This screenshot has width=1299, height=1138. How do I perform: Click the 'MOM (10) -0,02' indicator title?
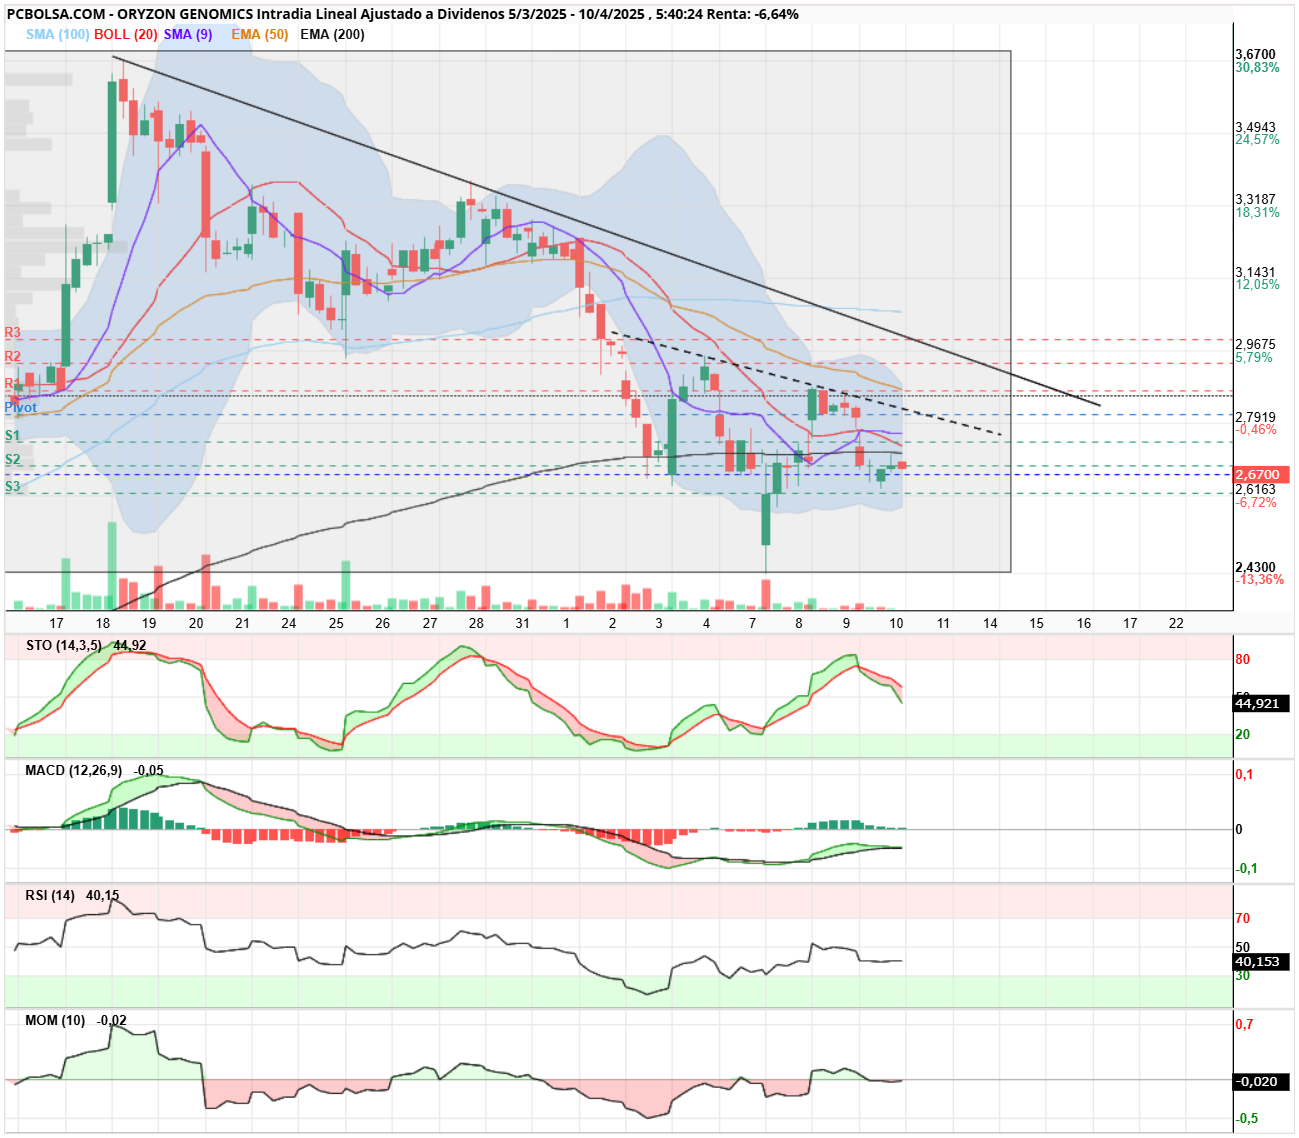coord(76,1020)
